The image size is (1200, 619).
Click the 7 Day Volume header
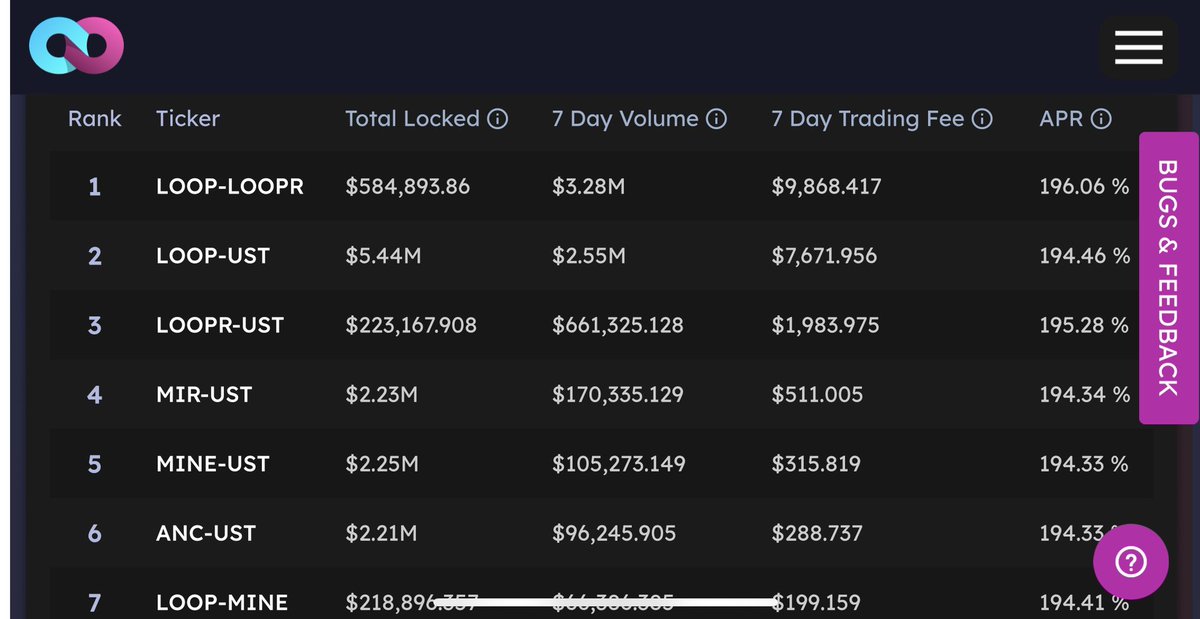point(625,119)
